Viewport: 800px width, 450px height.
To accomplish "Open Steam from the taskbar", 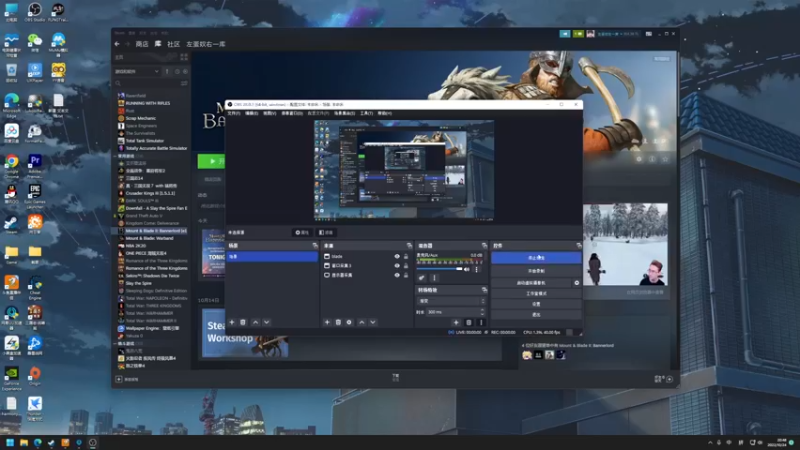I will [51, 442].
